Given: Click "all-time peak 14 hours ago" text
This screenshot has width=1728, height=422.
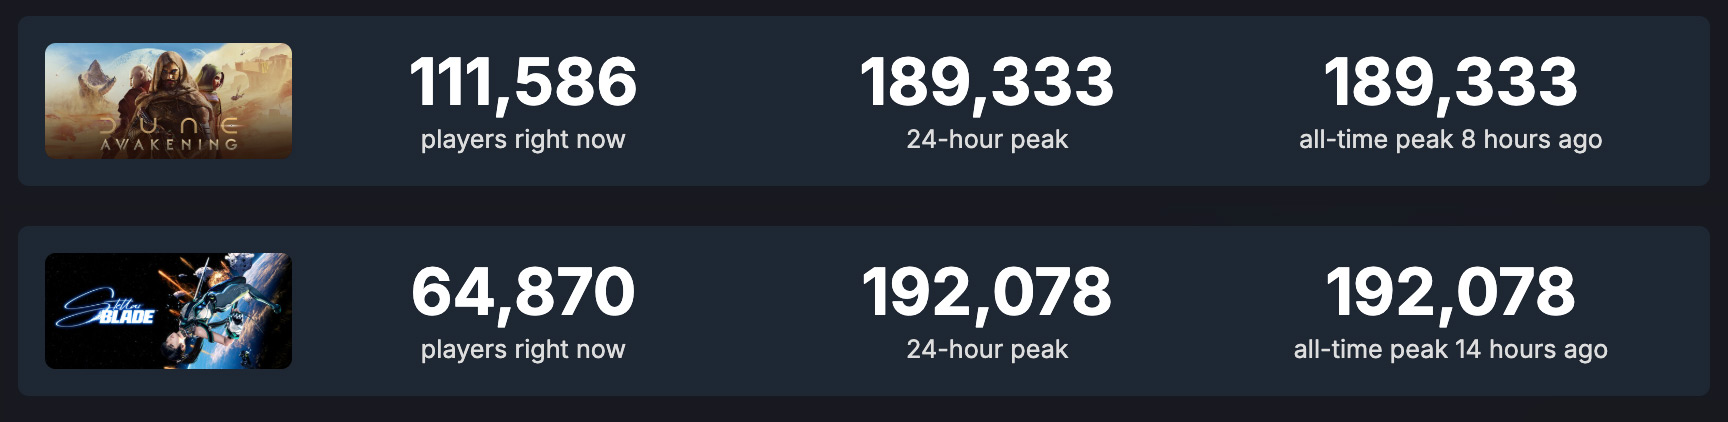Looking at the screenshot, I should 1450,350.
